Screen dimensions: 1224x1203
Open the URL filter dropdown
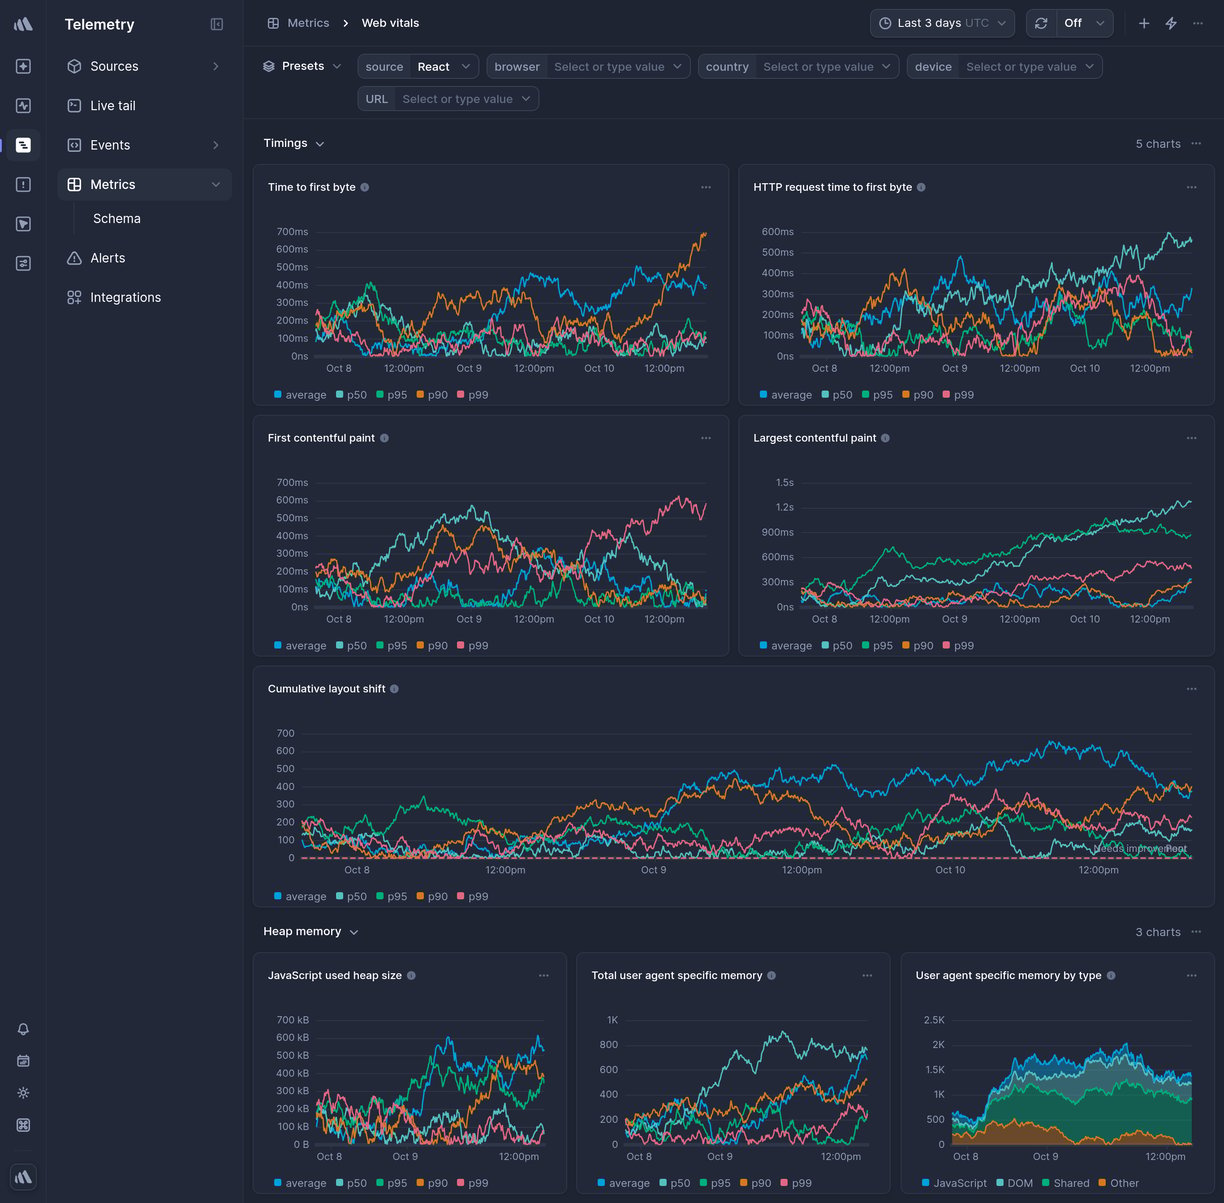(x=448, y=99)
